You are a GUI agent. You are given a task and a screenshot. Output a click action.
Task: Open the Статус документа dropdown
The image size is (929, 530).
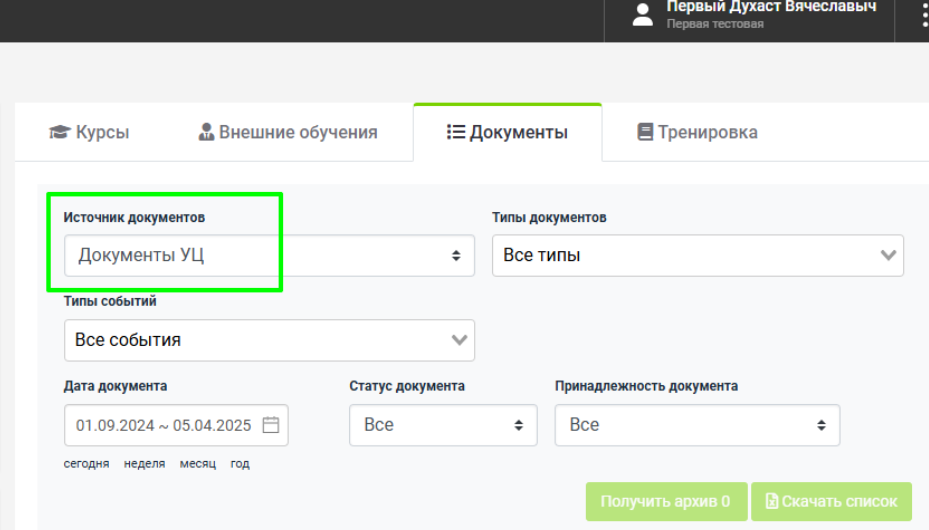(443, 425)
